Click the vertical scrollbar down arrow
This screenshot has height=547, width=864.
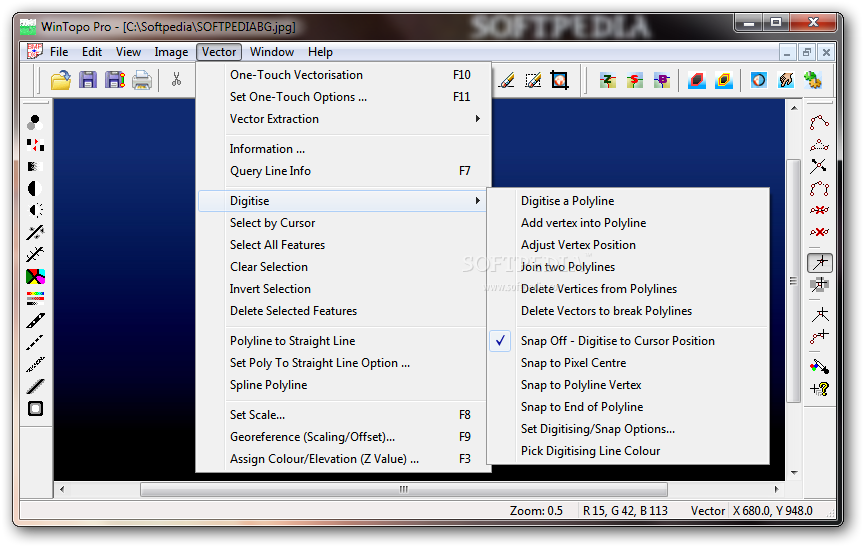(x=794, y=473)
